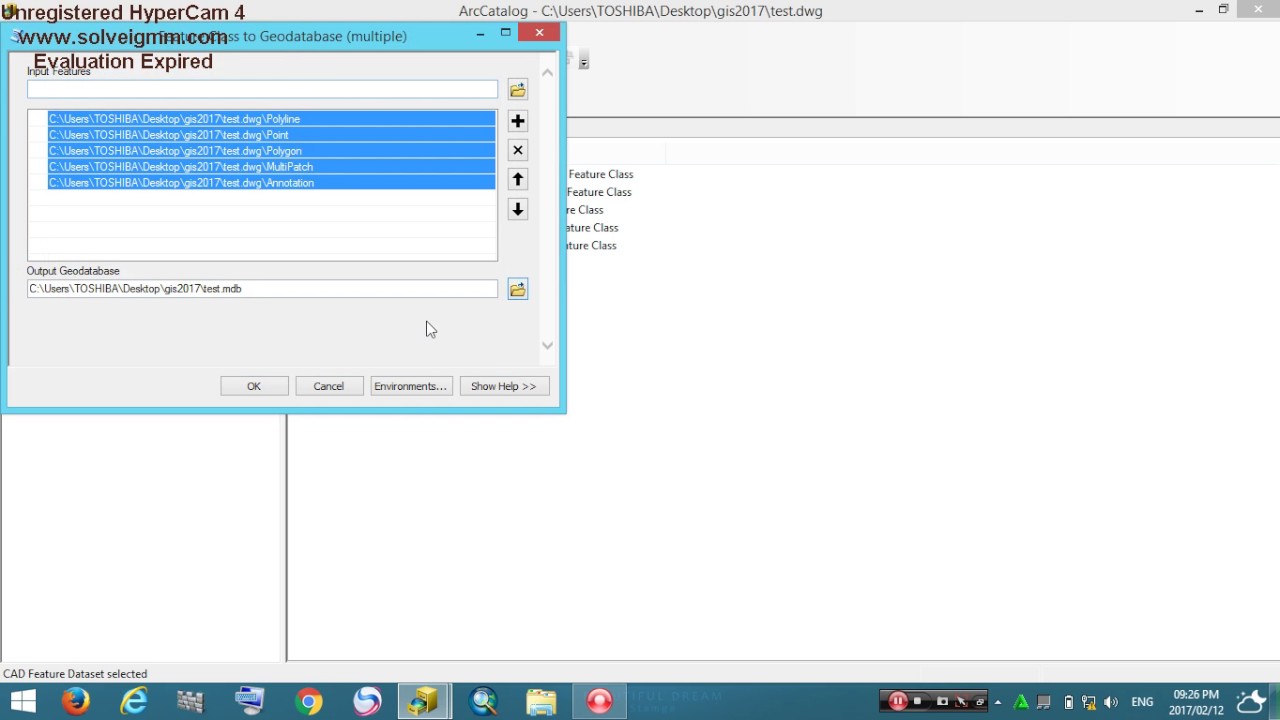The image size is (1280, 720).
Task: Open the Input Features browse folder icon
Action: [517, 90]
